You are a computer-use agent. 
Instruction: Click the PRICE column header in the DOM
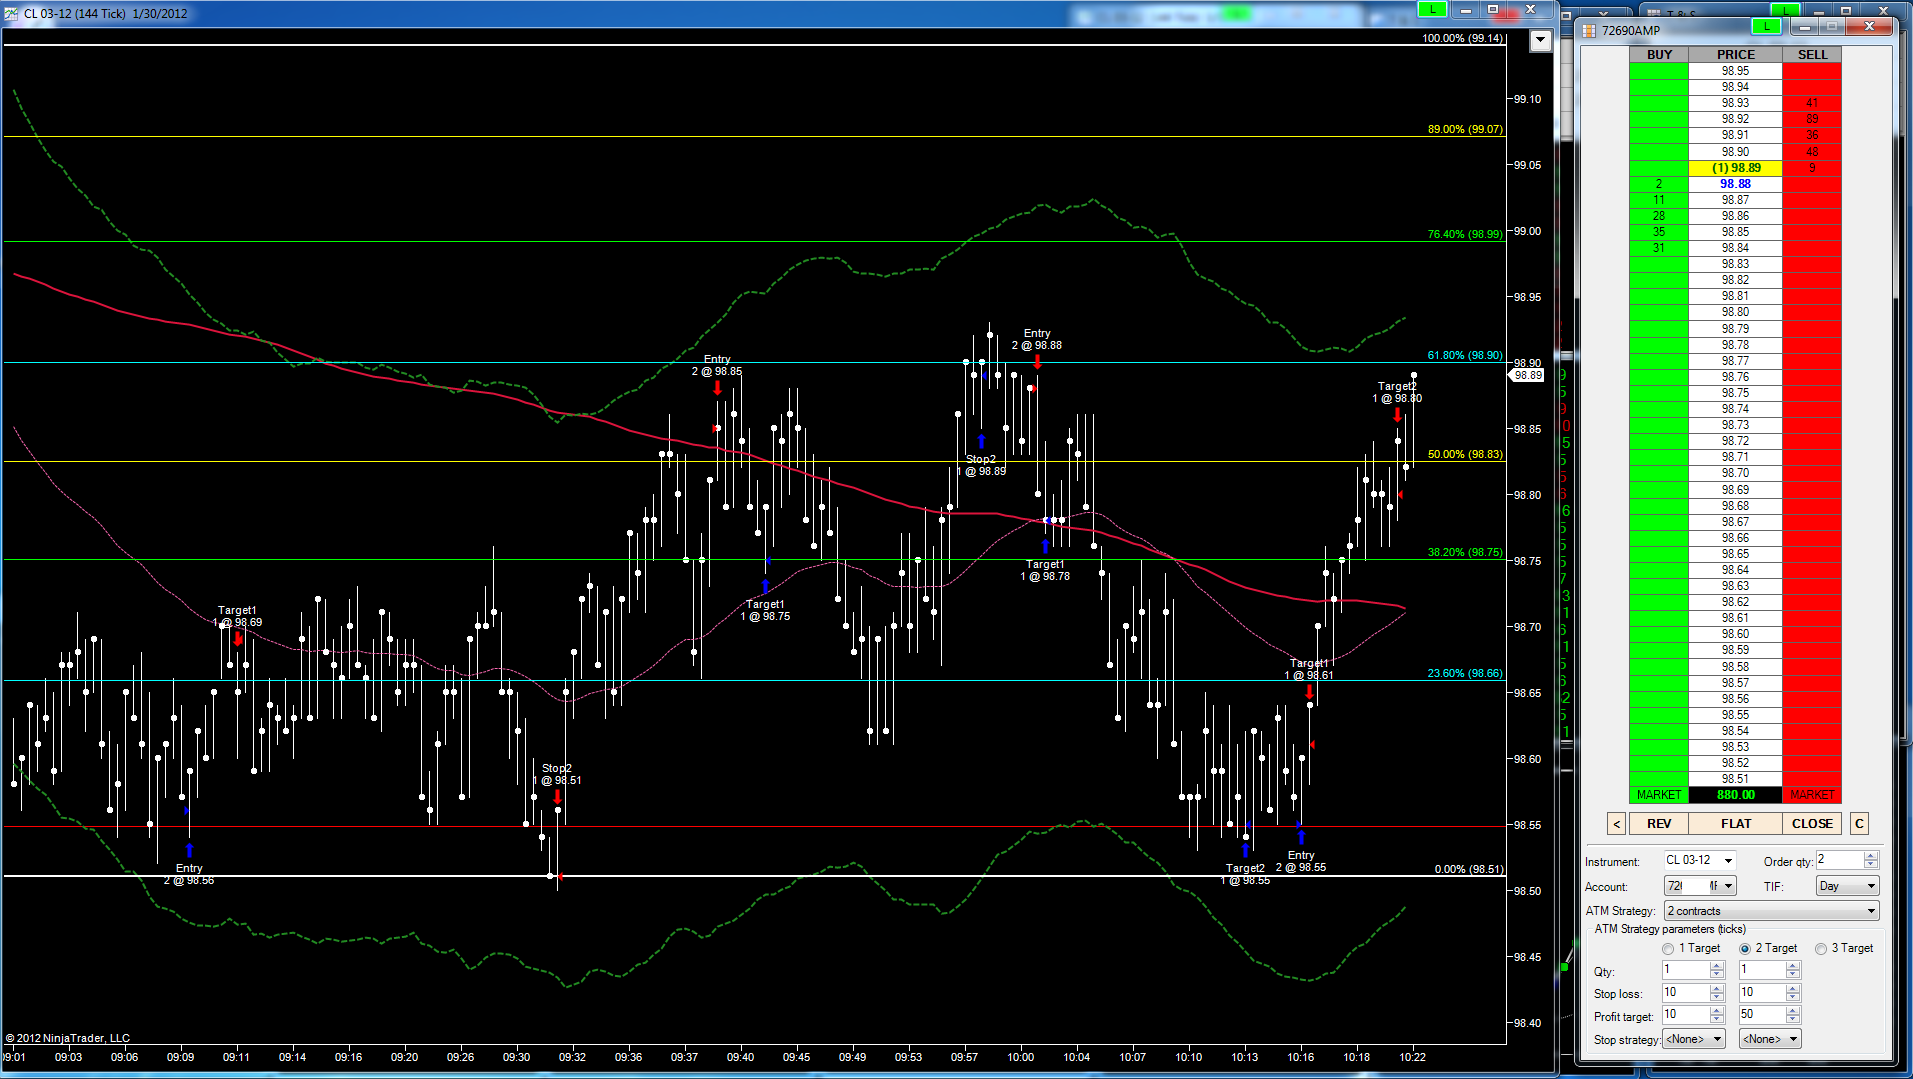1736,55
